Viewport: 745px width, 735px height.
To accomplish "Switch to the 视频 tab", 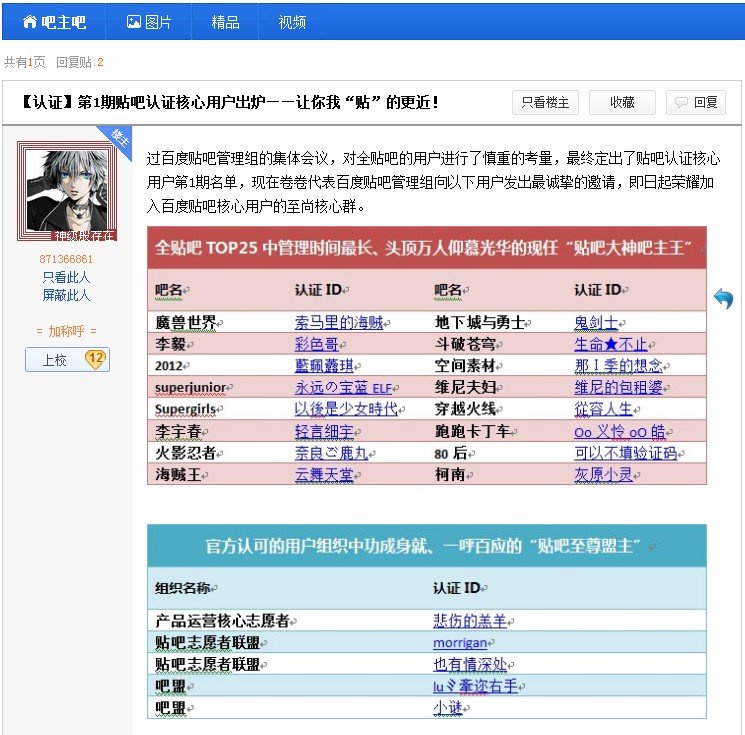I will point(292,22).
